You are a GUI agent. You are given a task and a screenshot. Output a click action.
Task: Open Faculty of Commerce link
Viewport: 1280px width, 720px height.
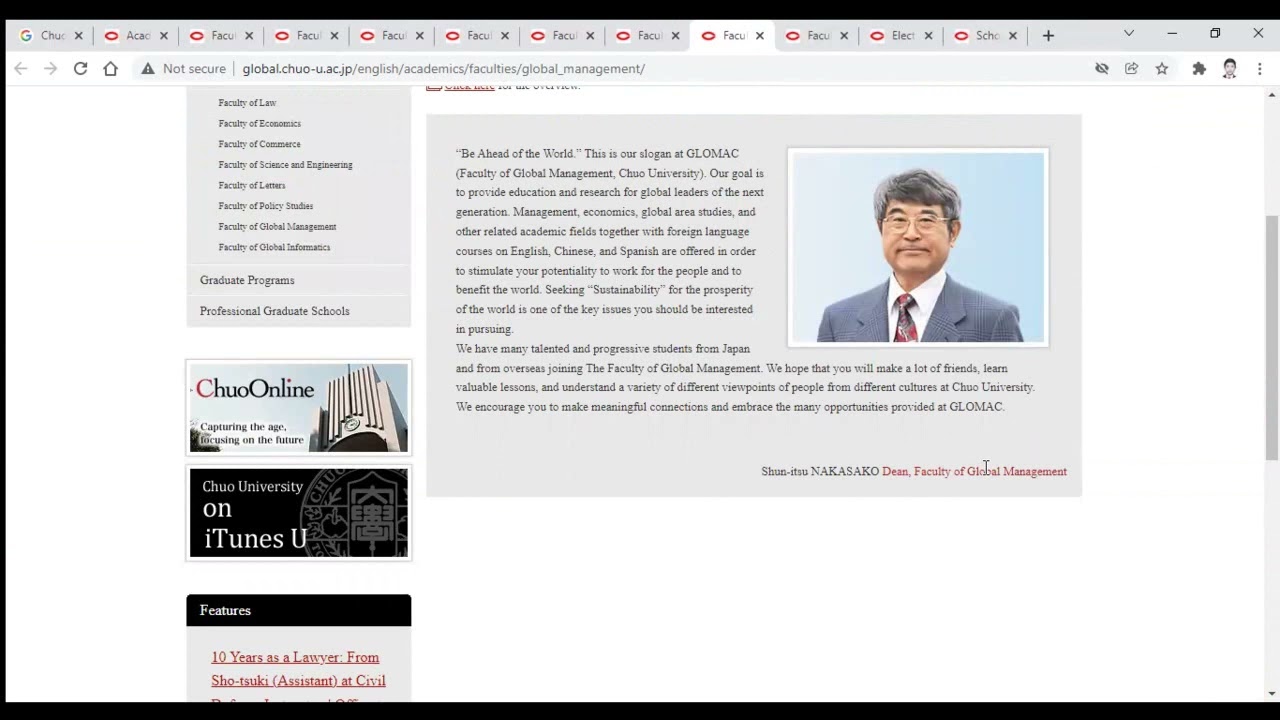pyautogui.click(x=259, y=144)
